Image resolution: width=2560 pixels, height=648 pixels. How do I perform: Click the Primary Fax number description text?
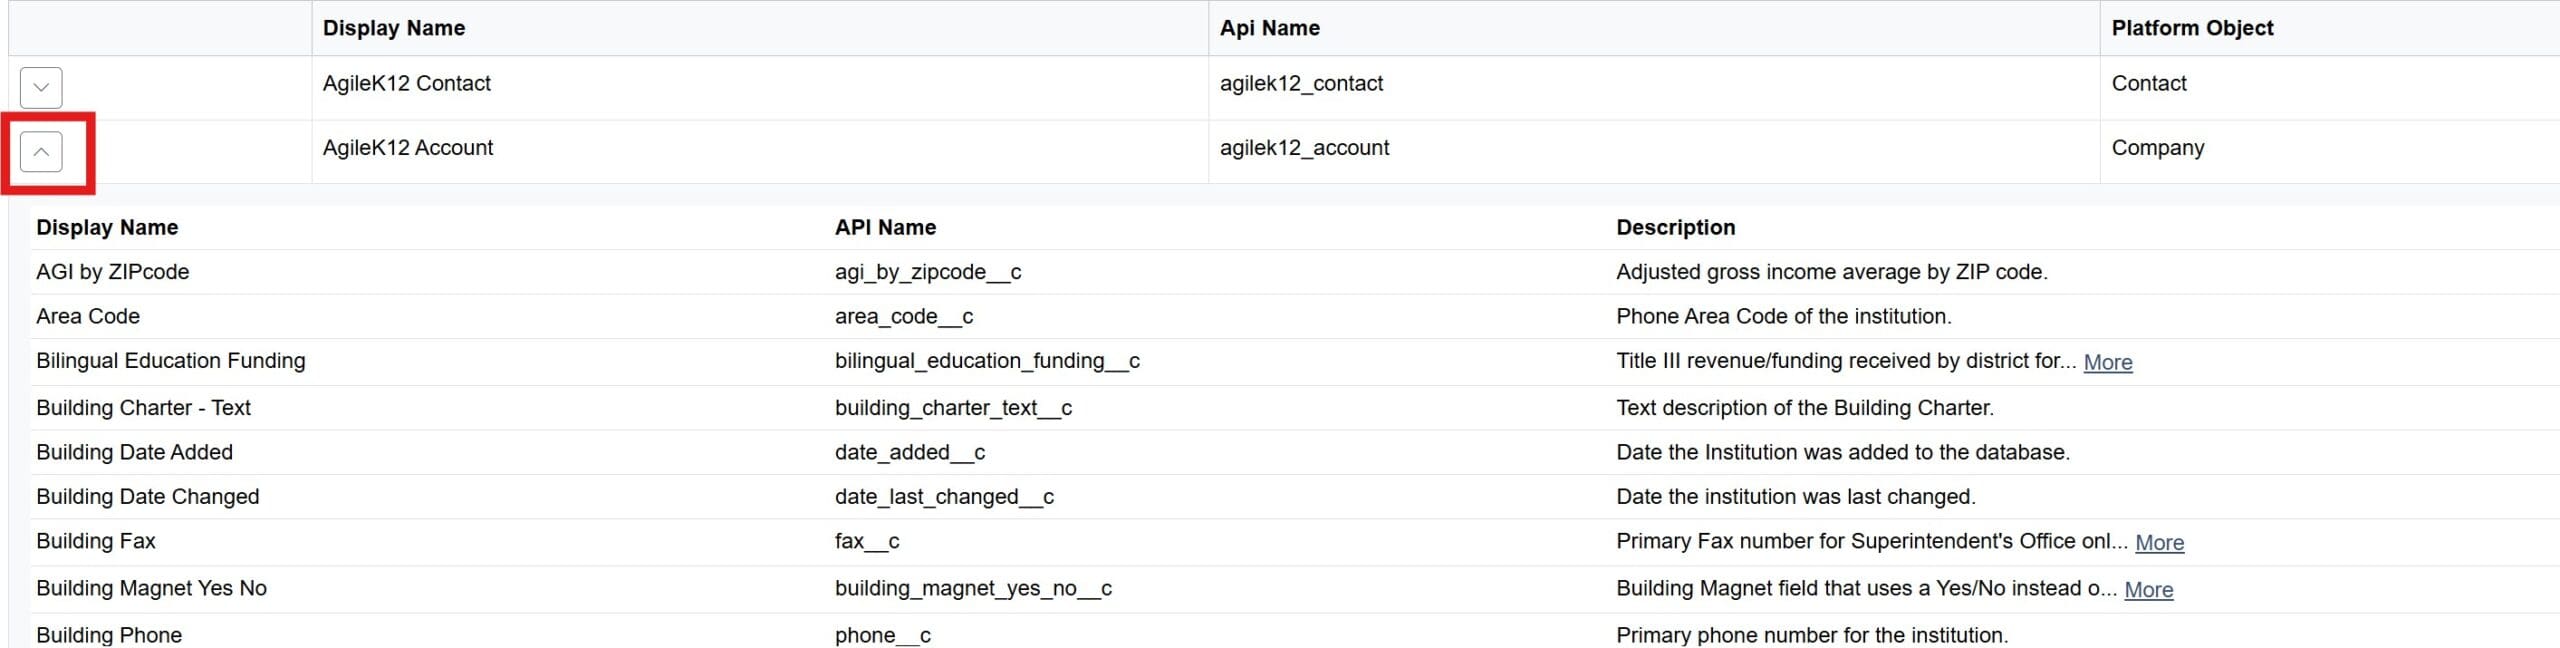click(x=1871, y=540)
